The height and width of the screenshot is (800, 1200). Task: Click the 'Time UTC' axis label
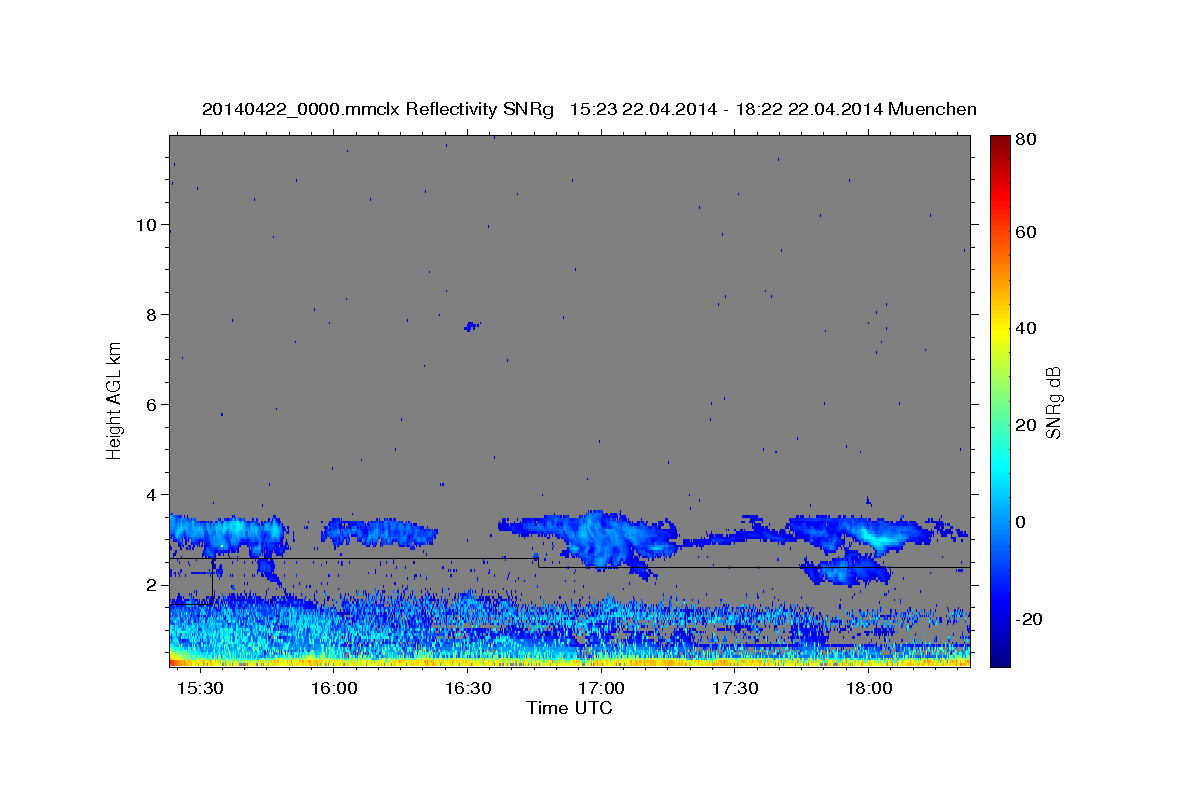click(x=569, y=708)
